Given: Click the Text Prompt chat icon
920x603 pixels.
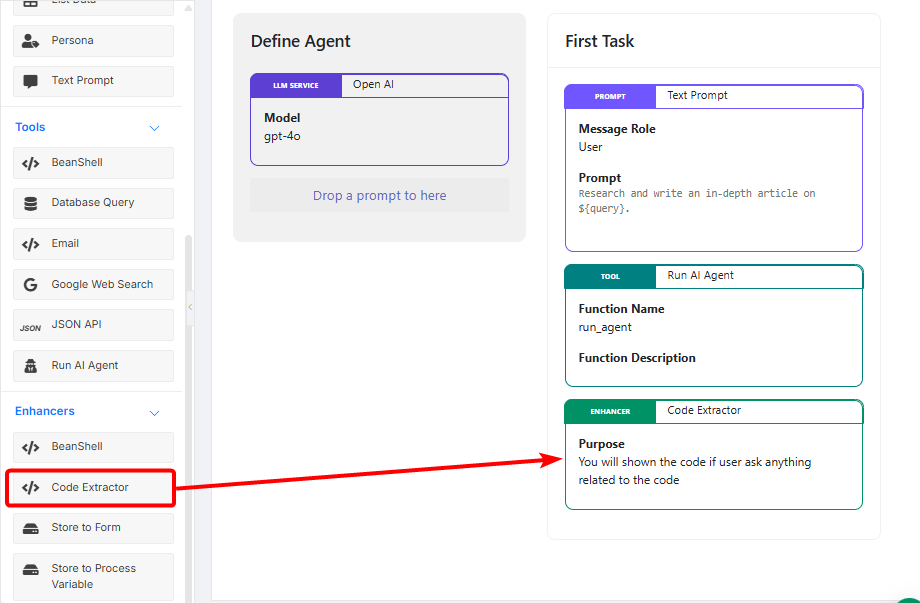Looking at the screenshot, I should (31, 81).
